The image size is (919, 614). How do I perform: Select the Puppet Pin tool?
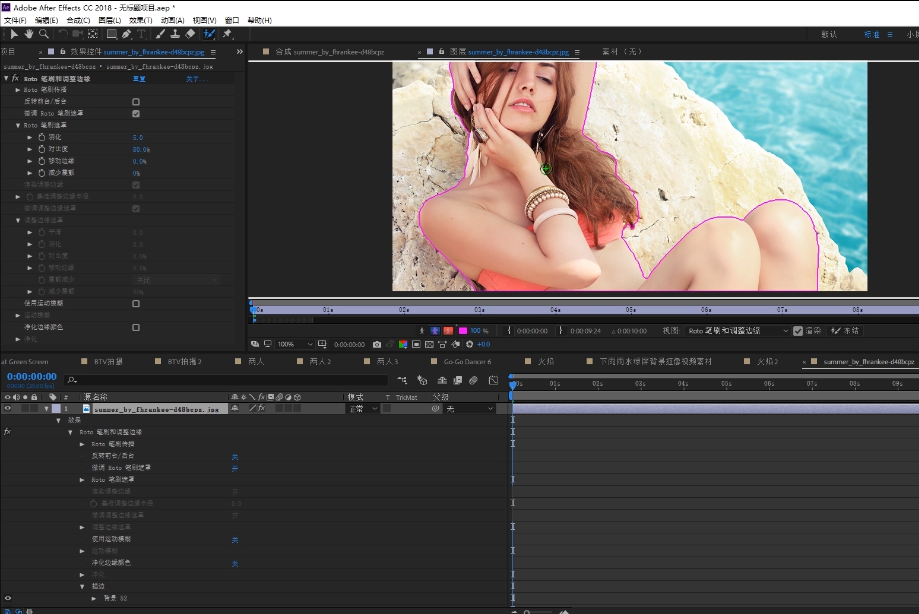(x=227, y=34)
